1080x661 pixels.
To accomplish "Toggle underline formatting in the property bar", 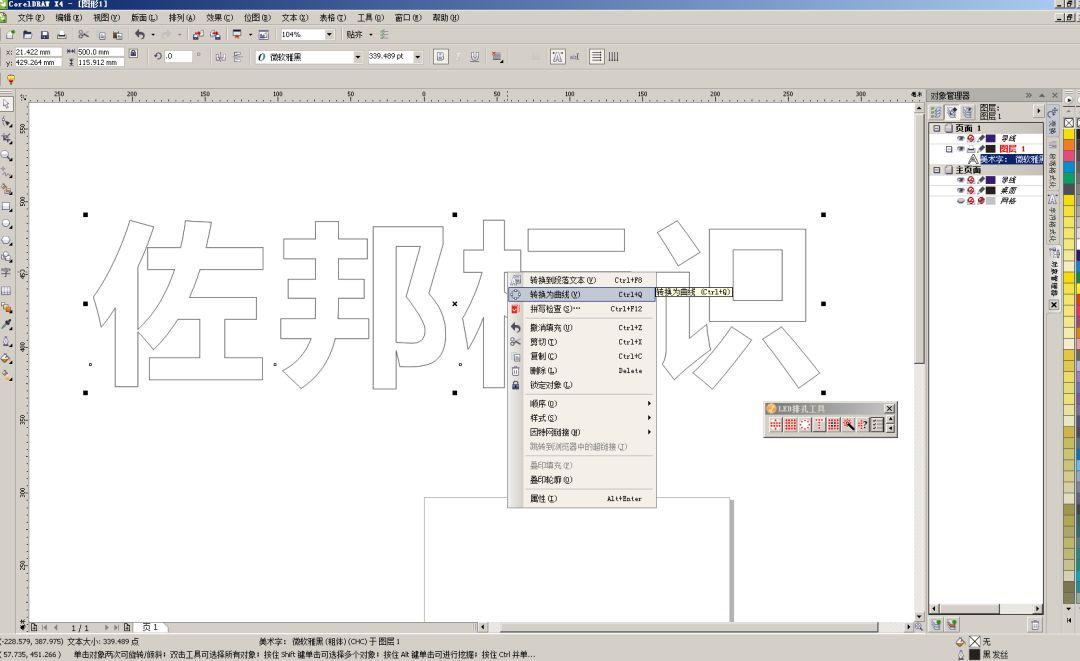I will (x=475, y=57).
